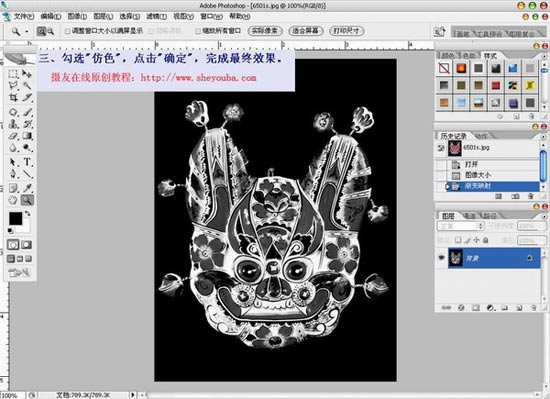Select the Type tool
The width and height of the screenshot is (550, 399).
[x=28, y=162]
